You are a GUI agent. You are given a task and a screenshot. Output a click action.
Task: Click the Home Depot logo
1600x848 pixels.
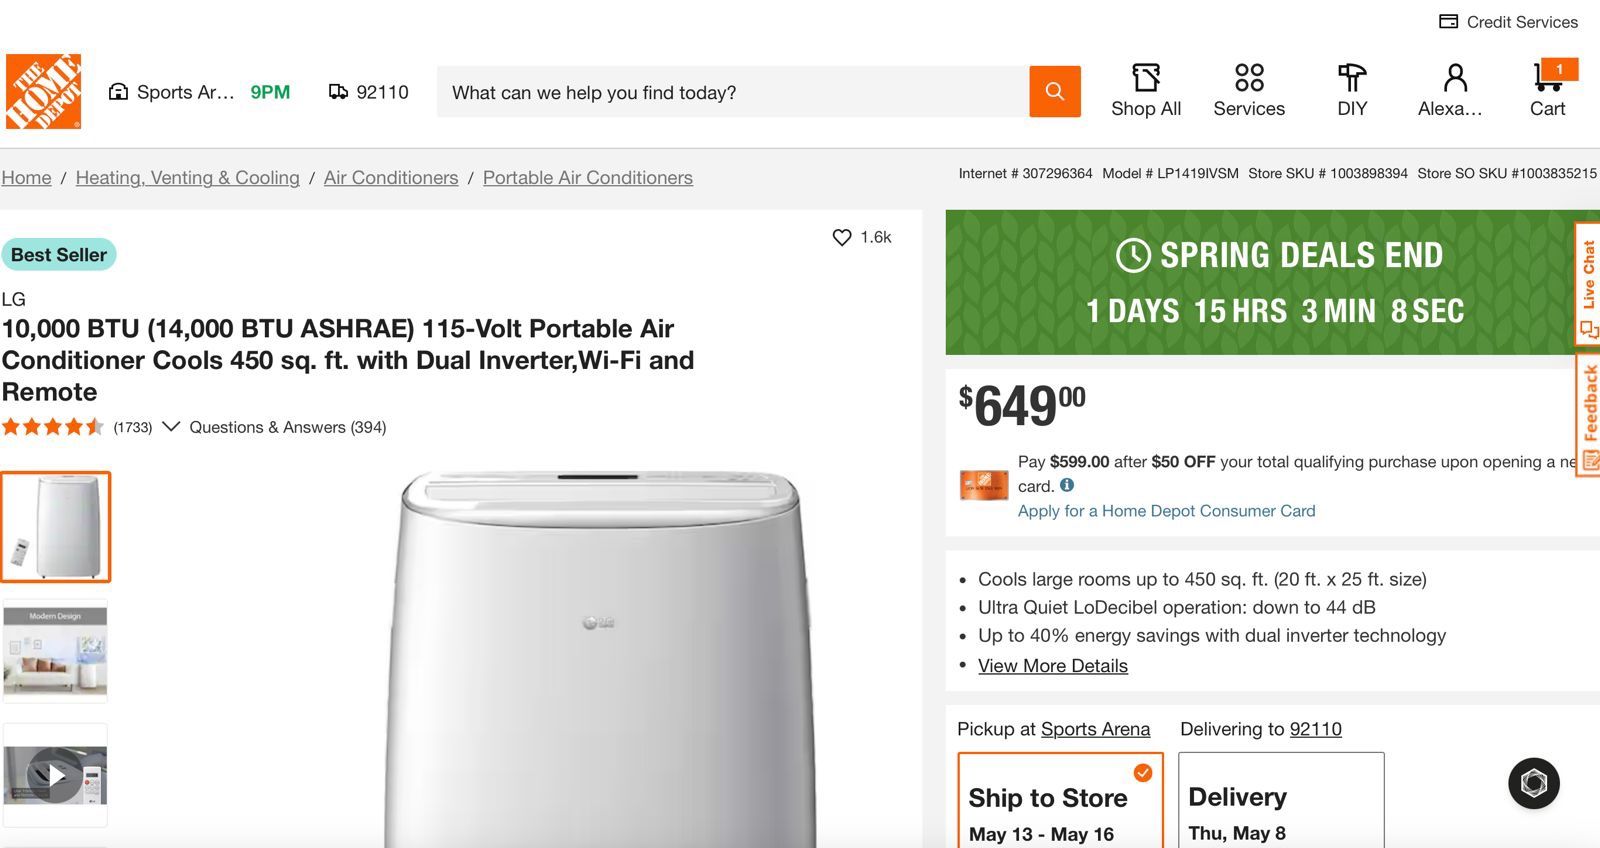43,92
